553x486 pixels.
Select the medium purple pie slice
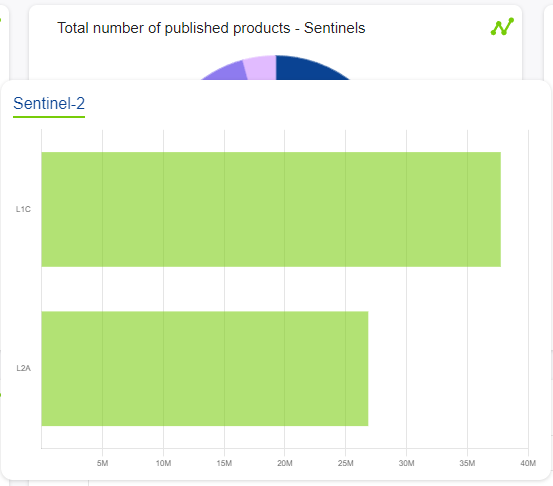click(227, 72)
